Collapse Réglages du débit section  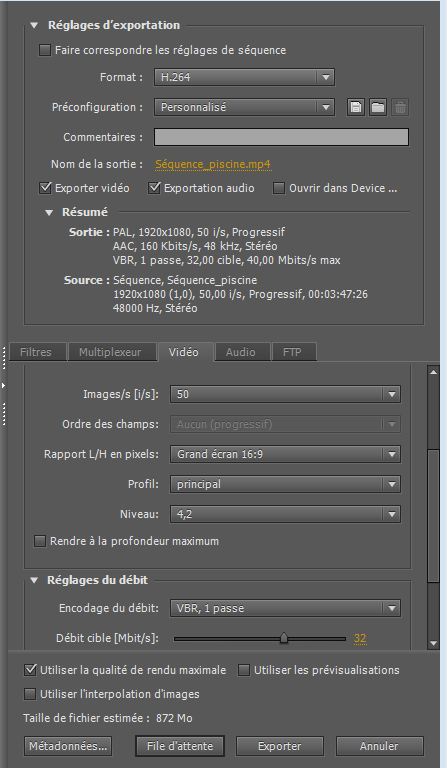tap(34, 580)
